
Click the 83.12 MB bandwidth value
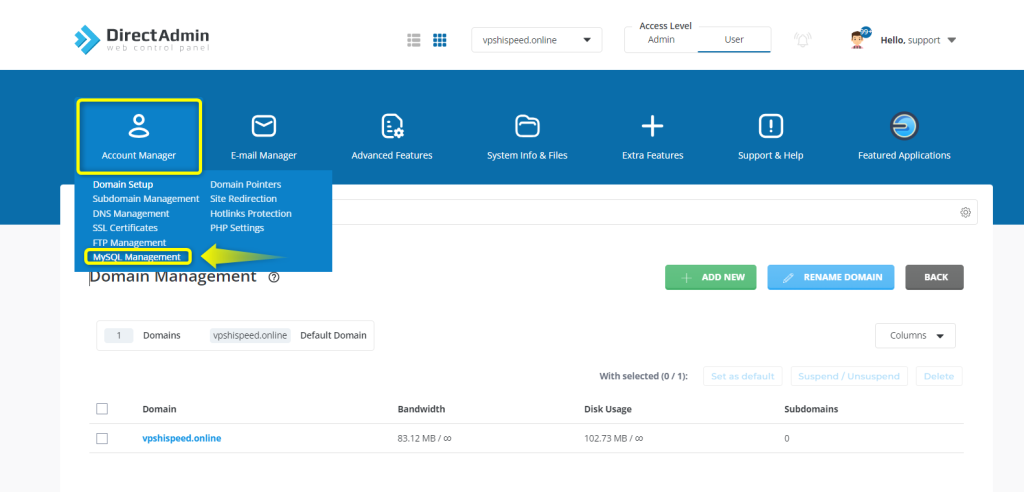coord(424,438)
